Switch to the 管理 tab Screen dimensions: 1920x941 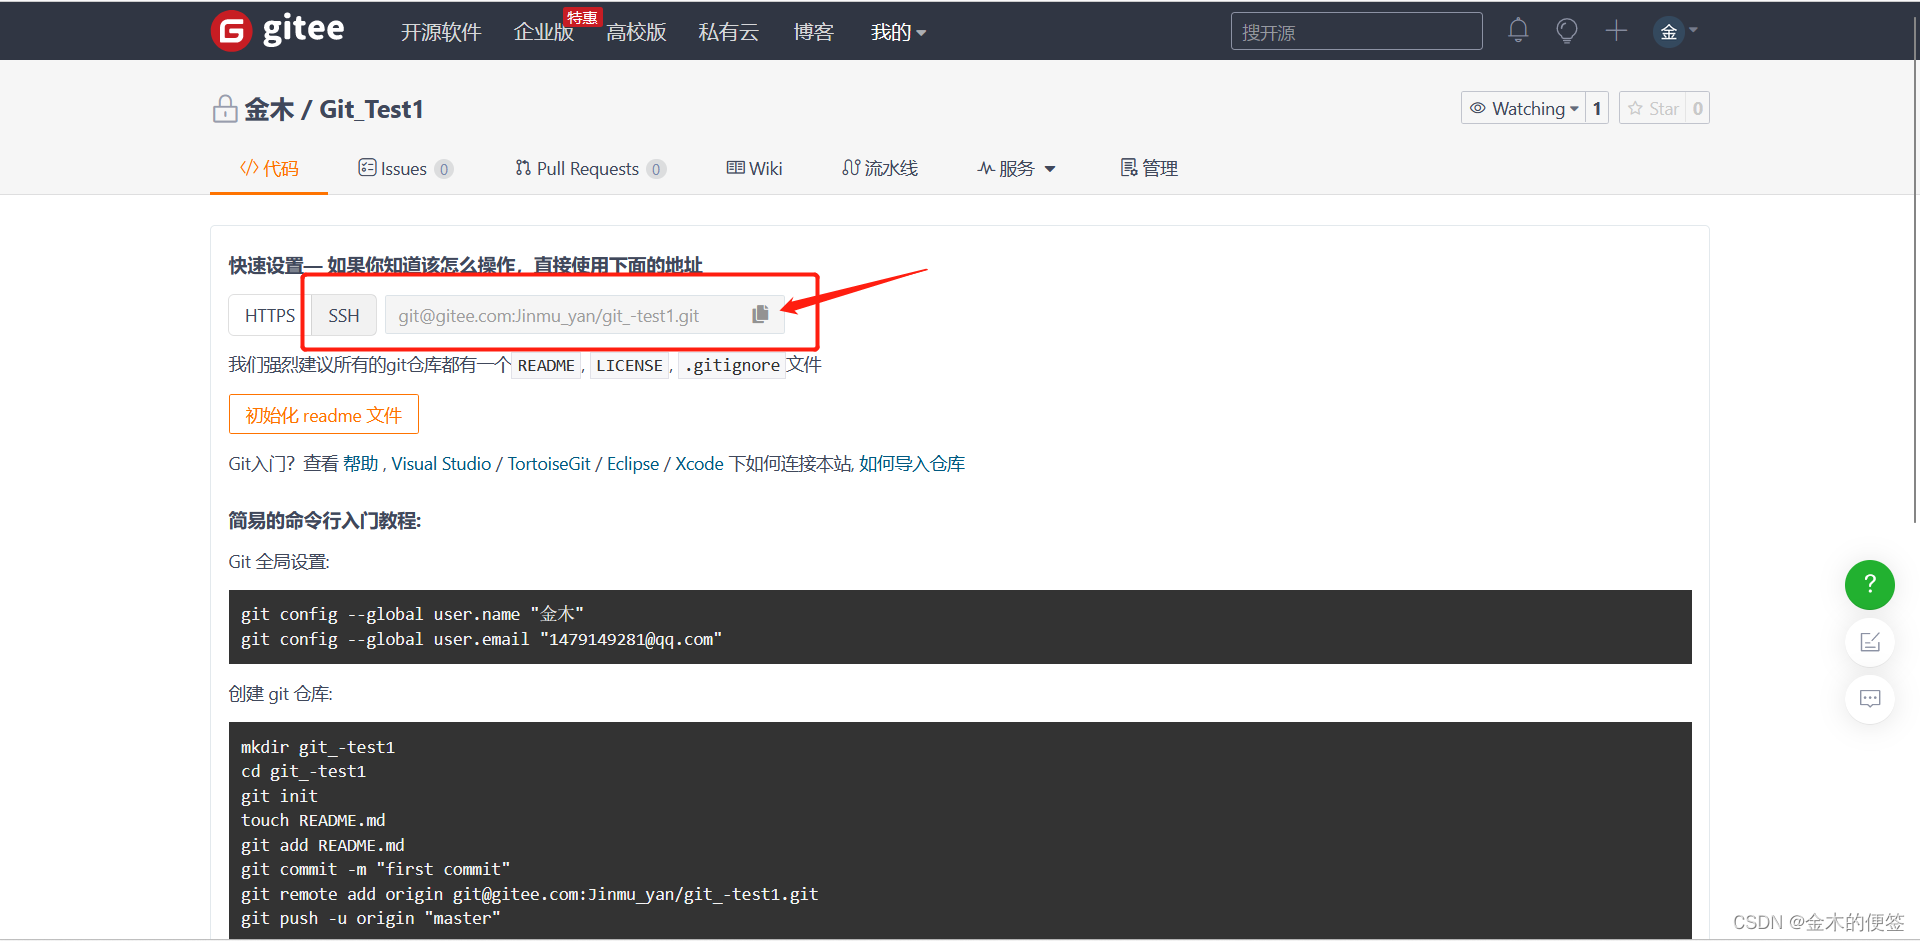1149,168
